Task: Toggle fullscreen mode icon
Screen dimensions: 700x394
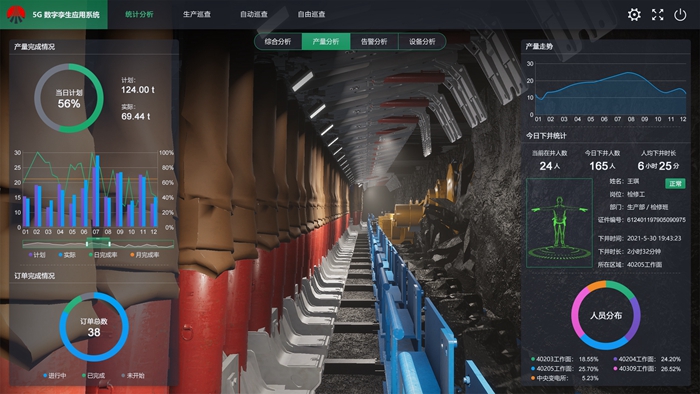Action: pyautogui.click(x=658, y=15)
